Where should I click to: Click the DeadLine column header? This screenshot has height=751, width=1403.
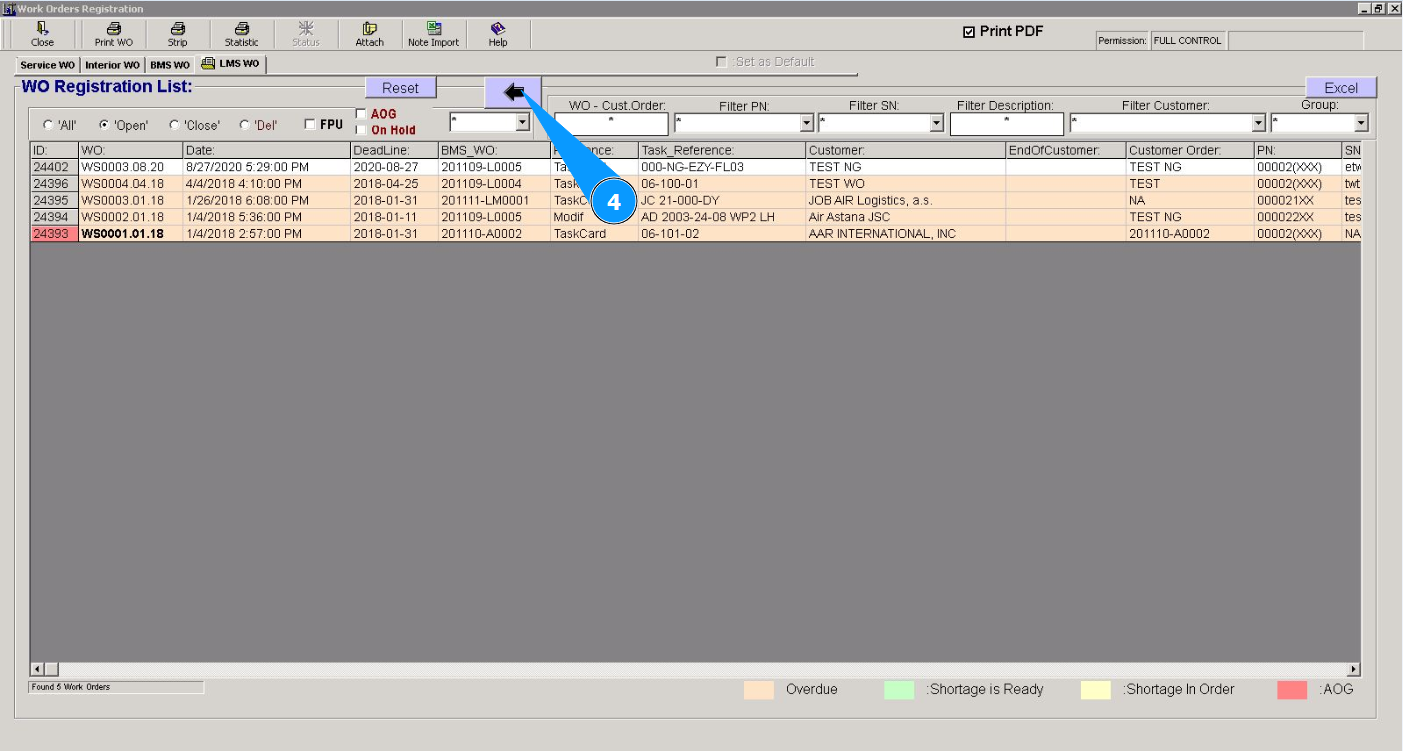tap(394, 150)
